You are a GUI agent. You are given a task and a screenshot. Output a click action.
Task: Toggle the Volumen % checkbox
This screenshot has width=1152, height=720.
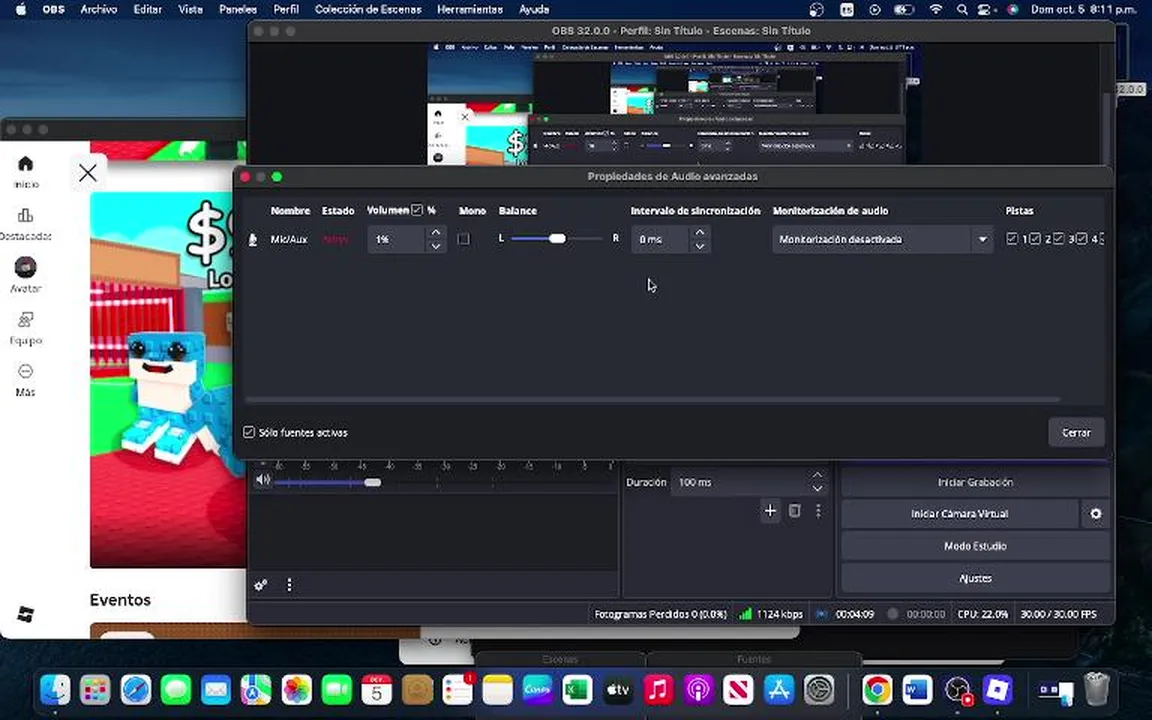pos(417,210)
